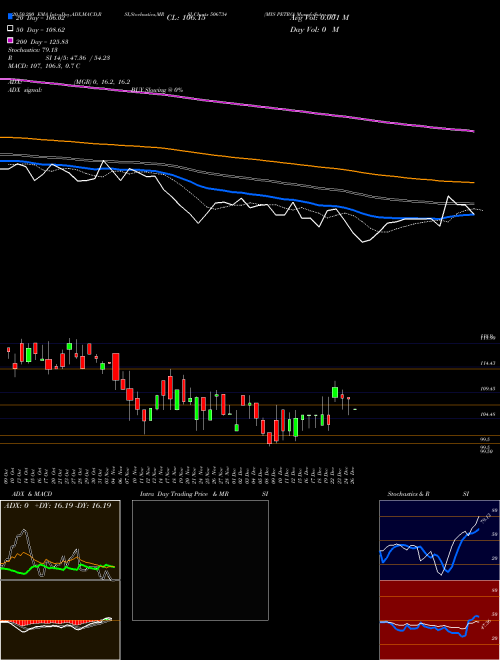Click the 'BUY Slowing @ 0%' signal text
Screen dimensions: 500x660
pyautogui.click(x=157, y=90)
